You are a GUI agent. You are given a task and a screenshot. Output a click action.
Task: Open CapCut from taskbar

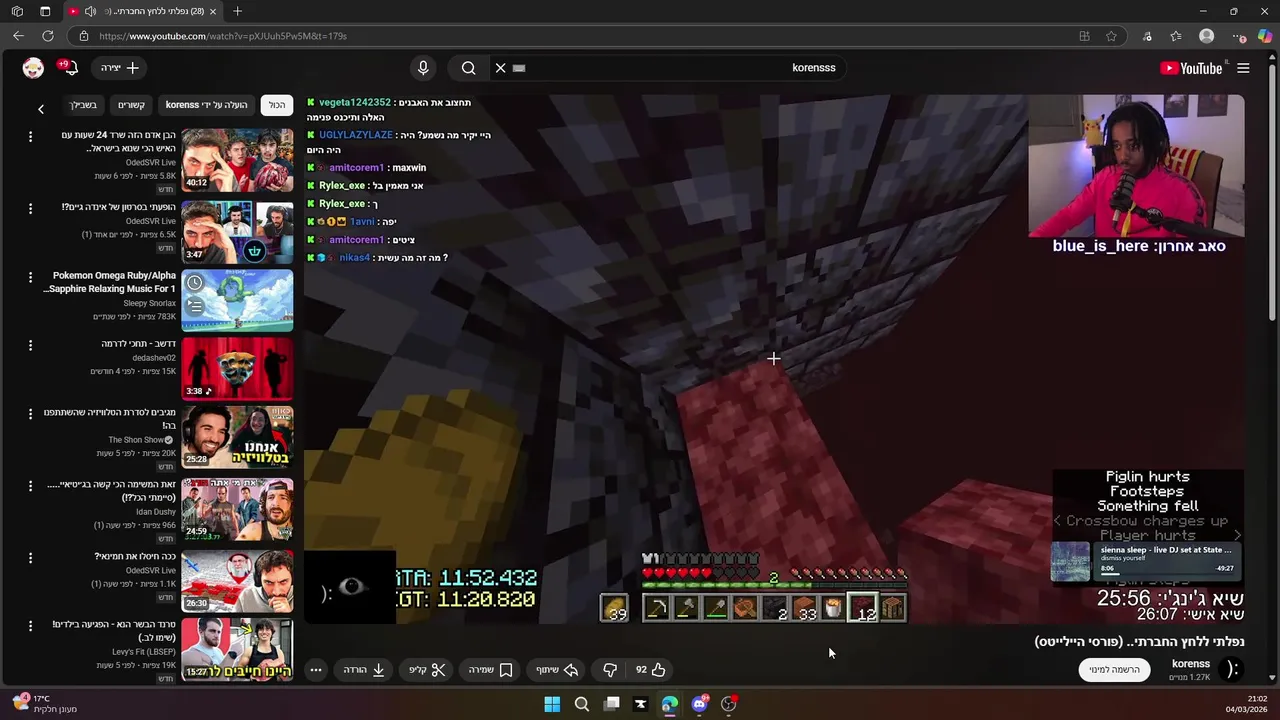[640, 704]
